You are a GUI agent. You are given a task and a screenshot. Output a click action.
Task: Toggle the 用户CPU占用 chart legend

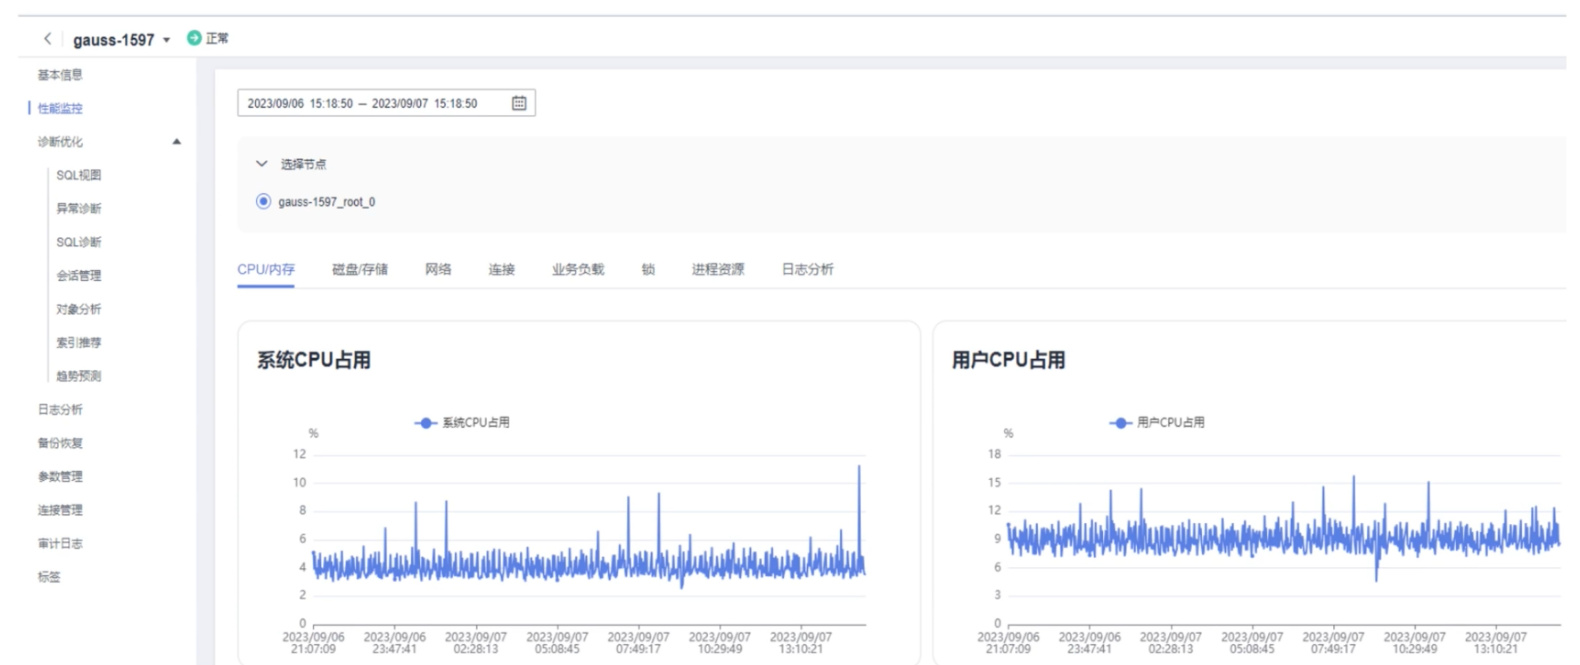pyautogui.click(x=1157, y=423)
